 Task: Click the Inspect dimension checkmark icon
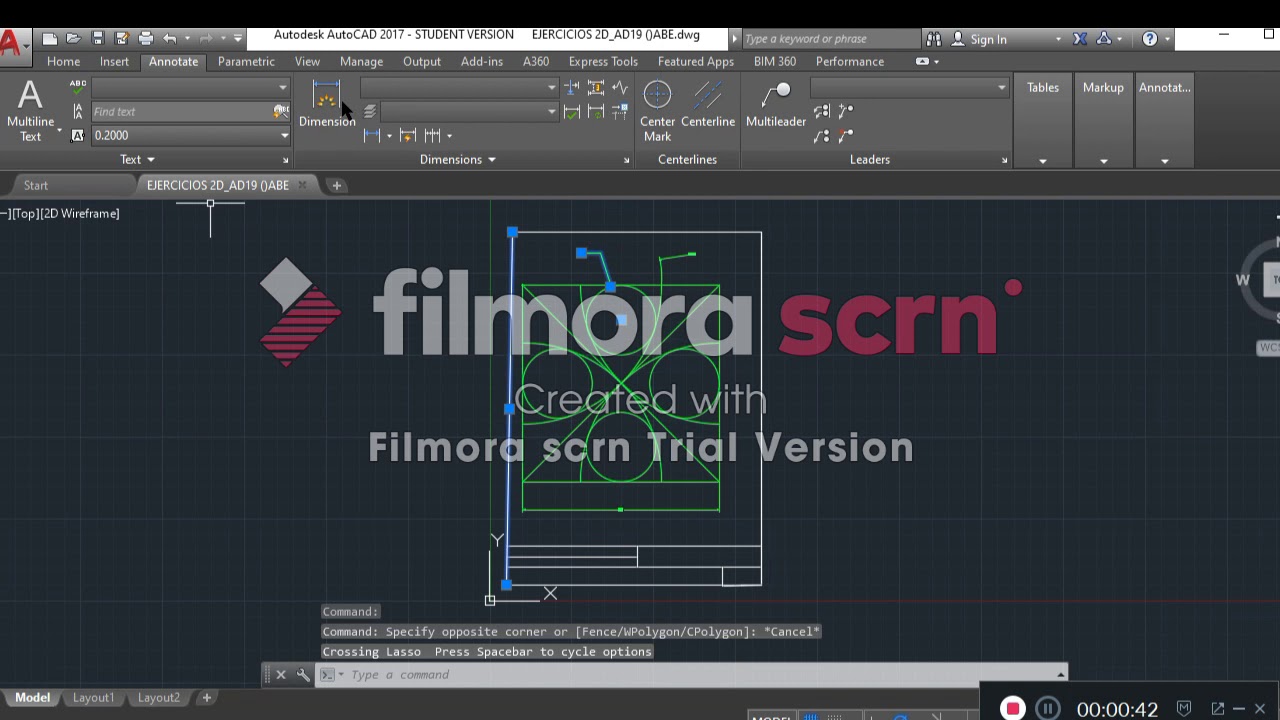click(572, 112)
